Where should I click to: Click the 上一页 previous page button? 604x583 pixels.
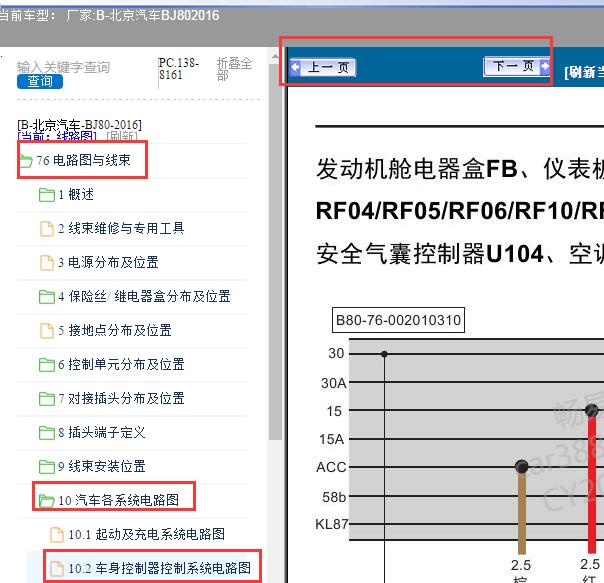click(x=322, y=68)
